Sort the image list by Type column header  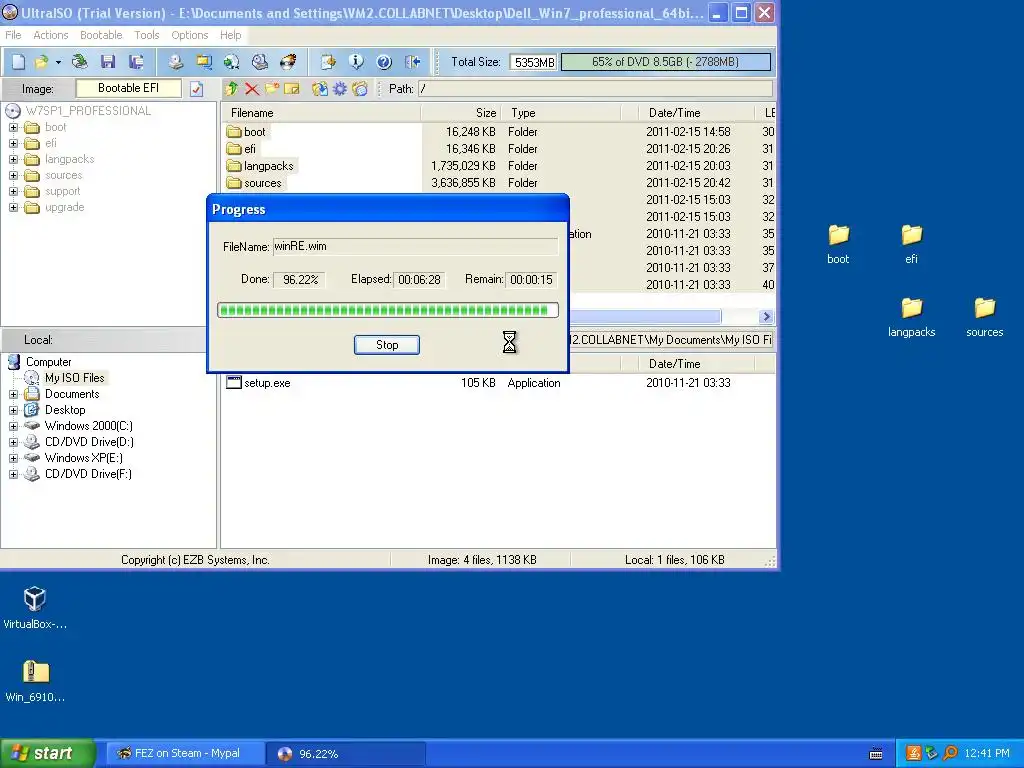(x=563, y=113)
